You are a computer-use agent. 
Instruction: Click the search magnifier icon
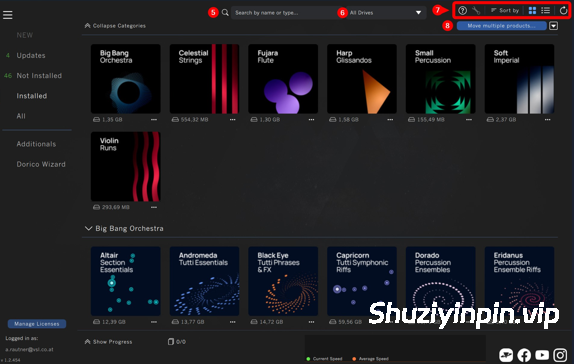coord(225,13)
